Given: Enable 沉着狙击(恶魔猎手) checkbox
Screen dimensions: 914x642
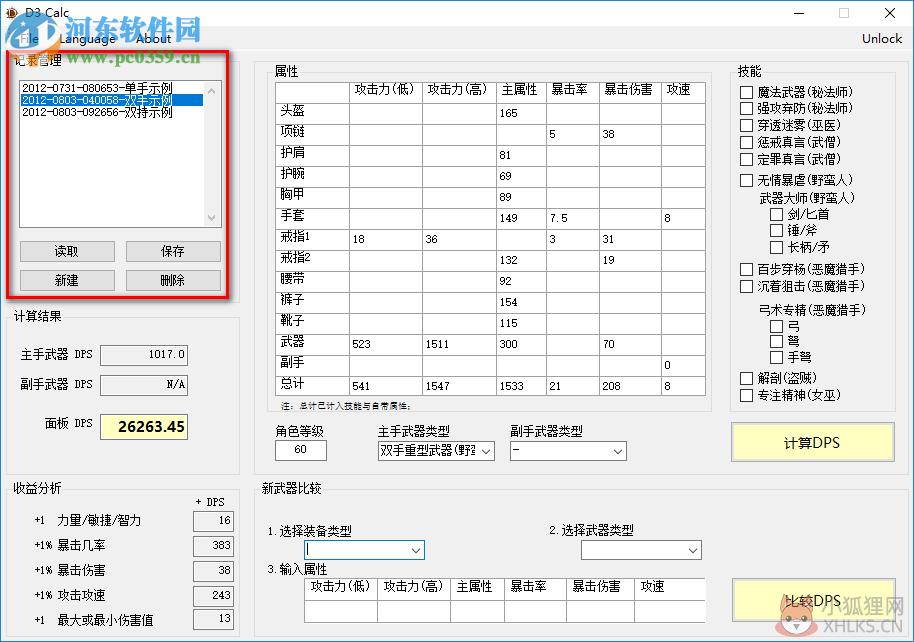Looking at the screenshot, I should click(746, 286).
